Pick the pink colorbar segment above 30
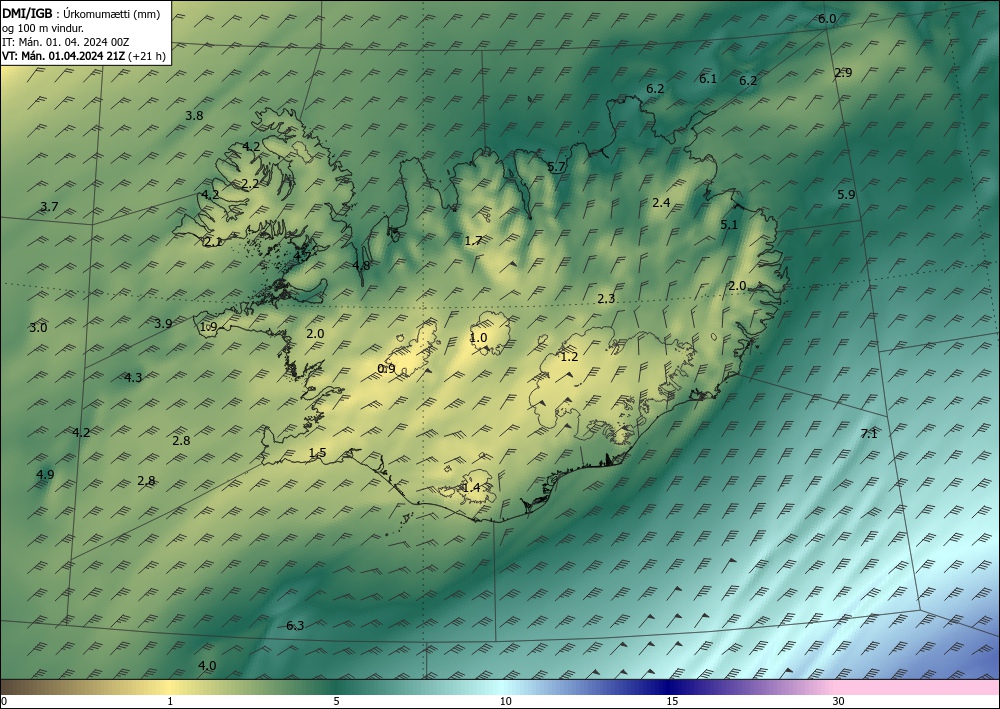 pos(918,687)
